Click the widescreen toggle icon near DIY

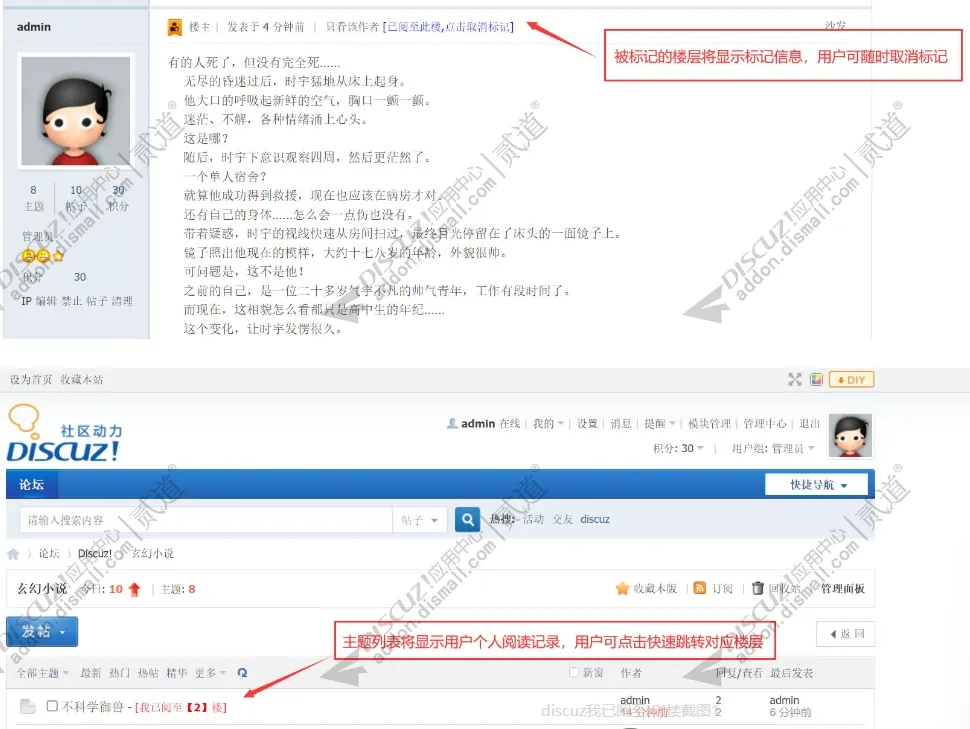click(795, 380)
